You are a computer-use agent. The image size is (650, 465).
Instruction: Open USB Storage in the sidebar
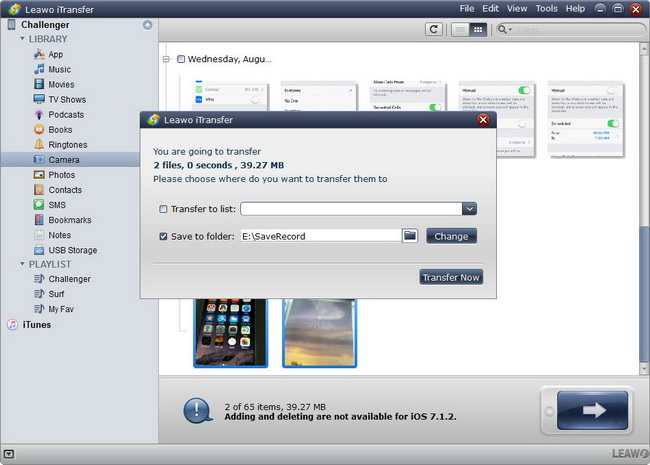point(72,250)
